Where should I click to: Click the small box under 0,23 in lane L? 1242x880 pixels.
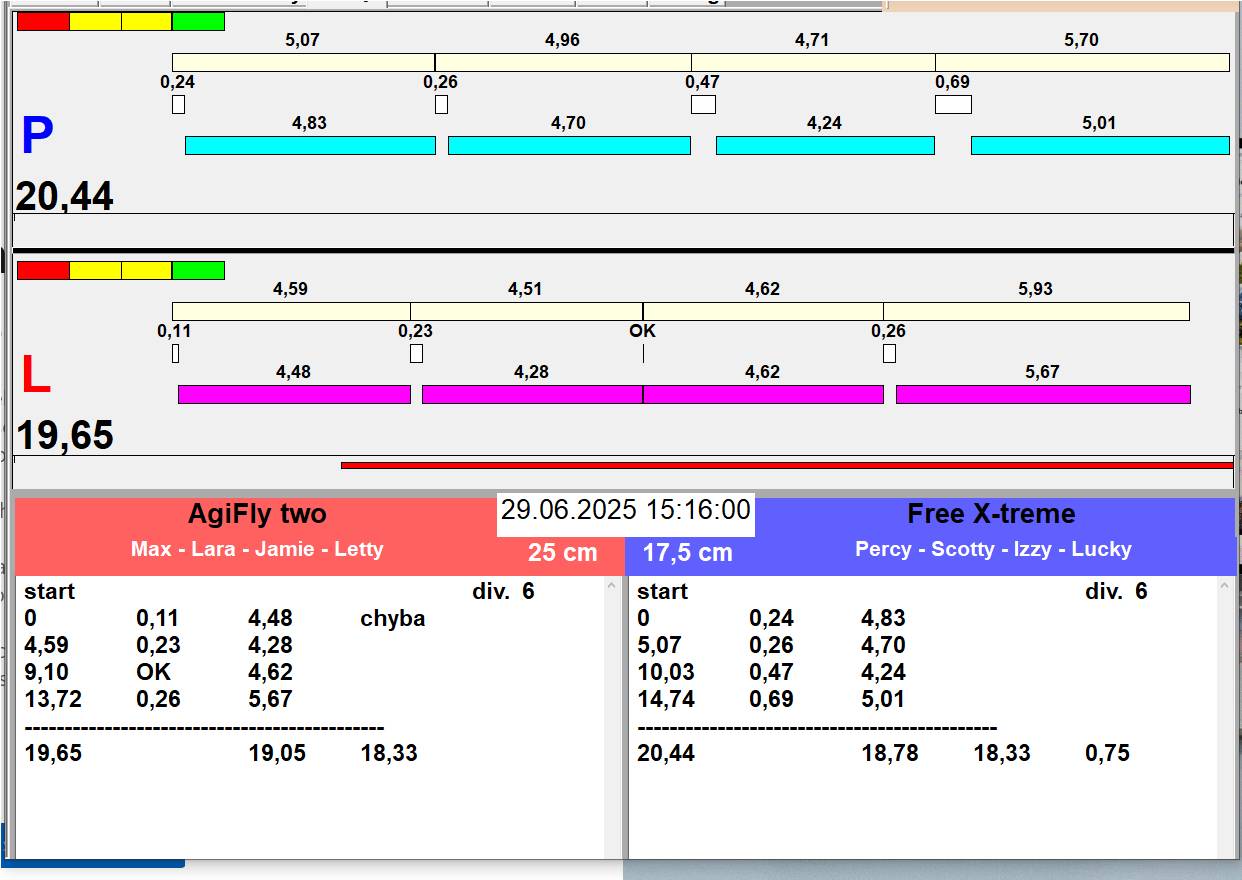tap(416, 354)
